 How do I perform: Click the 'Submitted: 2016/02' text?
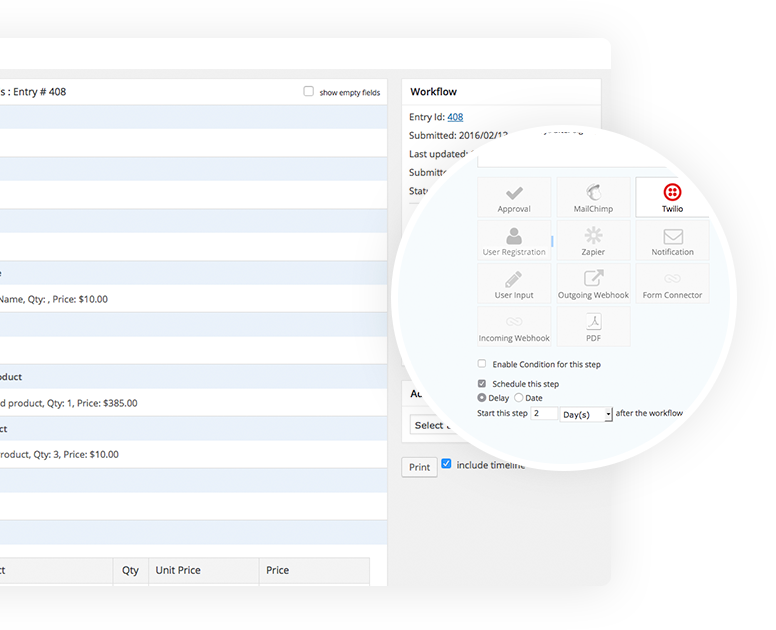pos(458,136)
